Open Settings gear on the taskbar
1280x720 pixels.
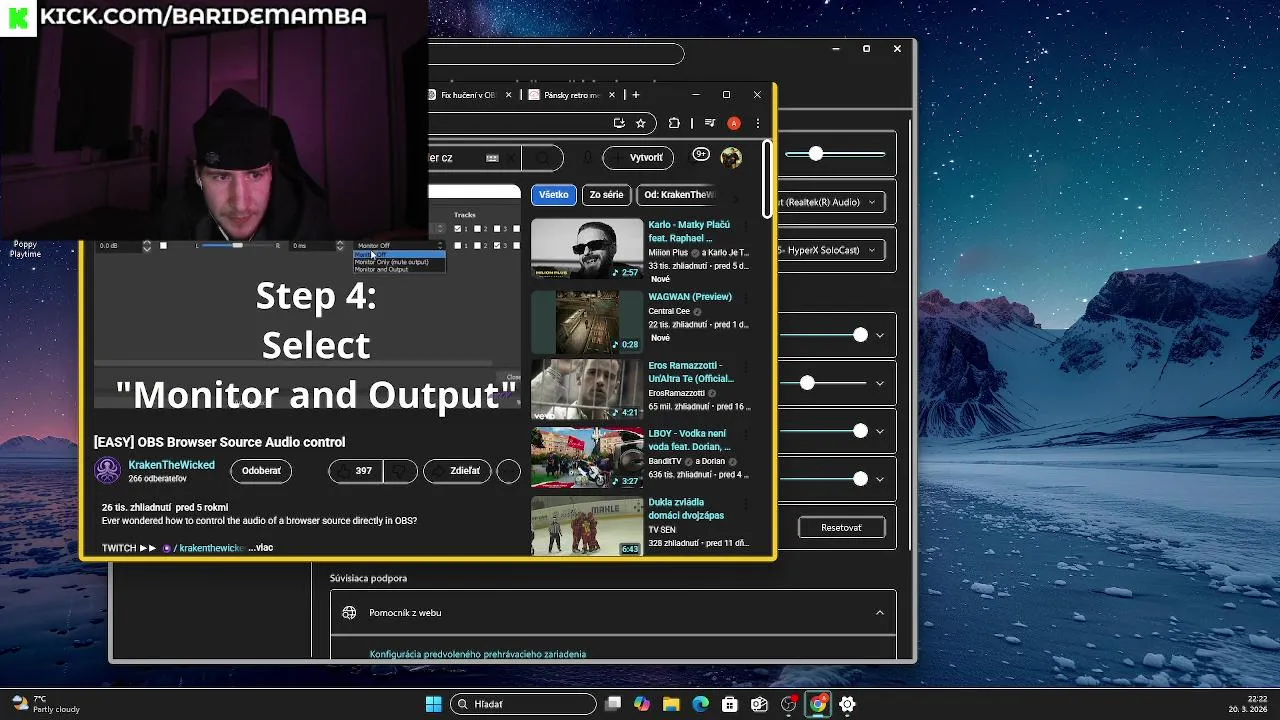click(847, 704)
